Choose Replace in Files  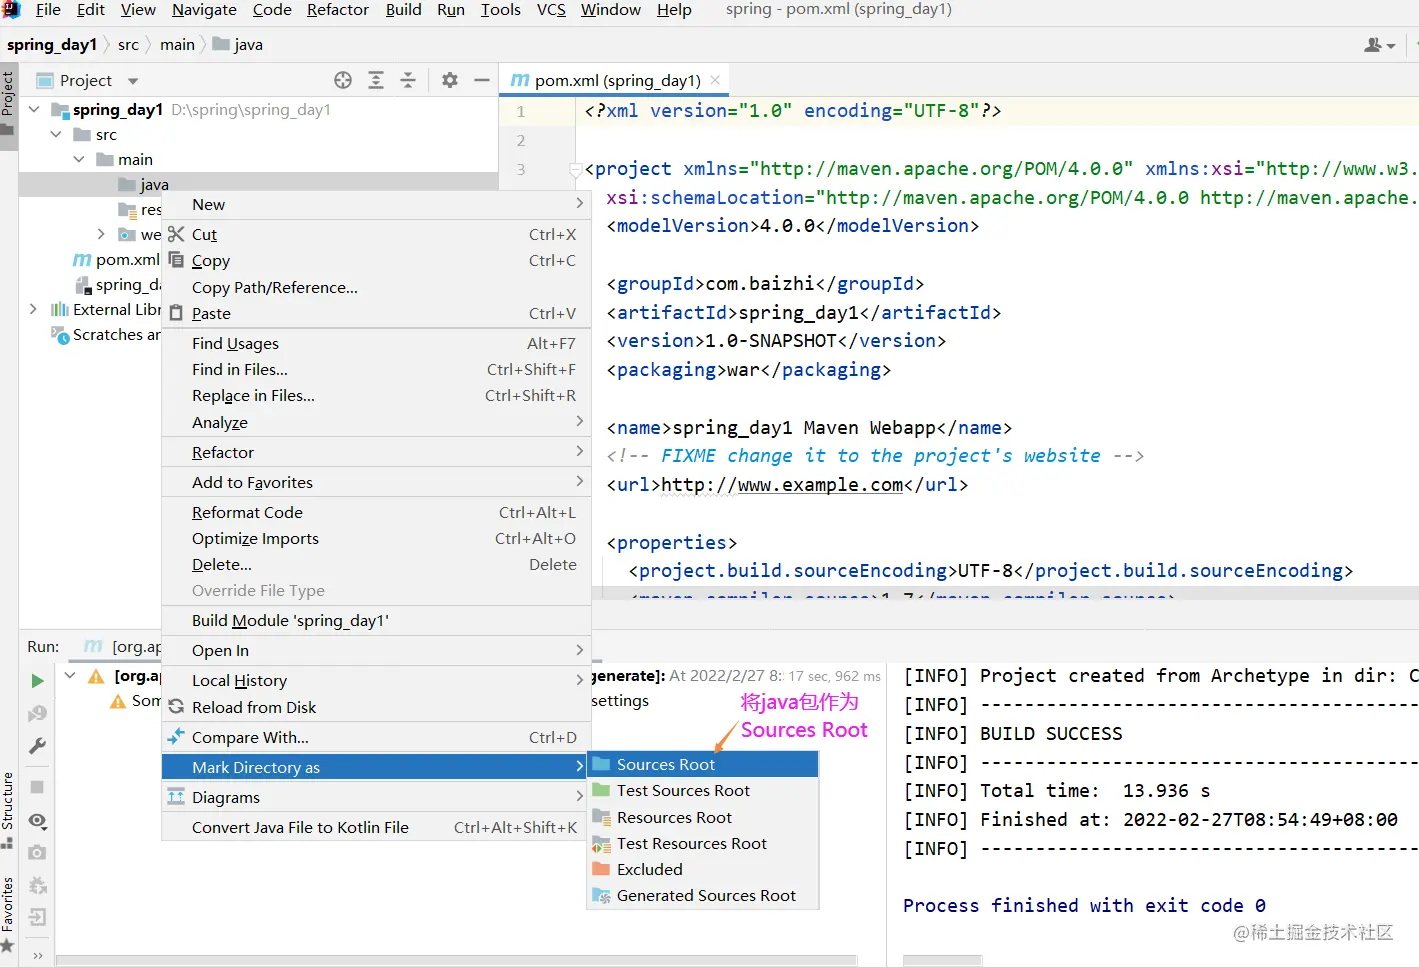pos(376,395)
